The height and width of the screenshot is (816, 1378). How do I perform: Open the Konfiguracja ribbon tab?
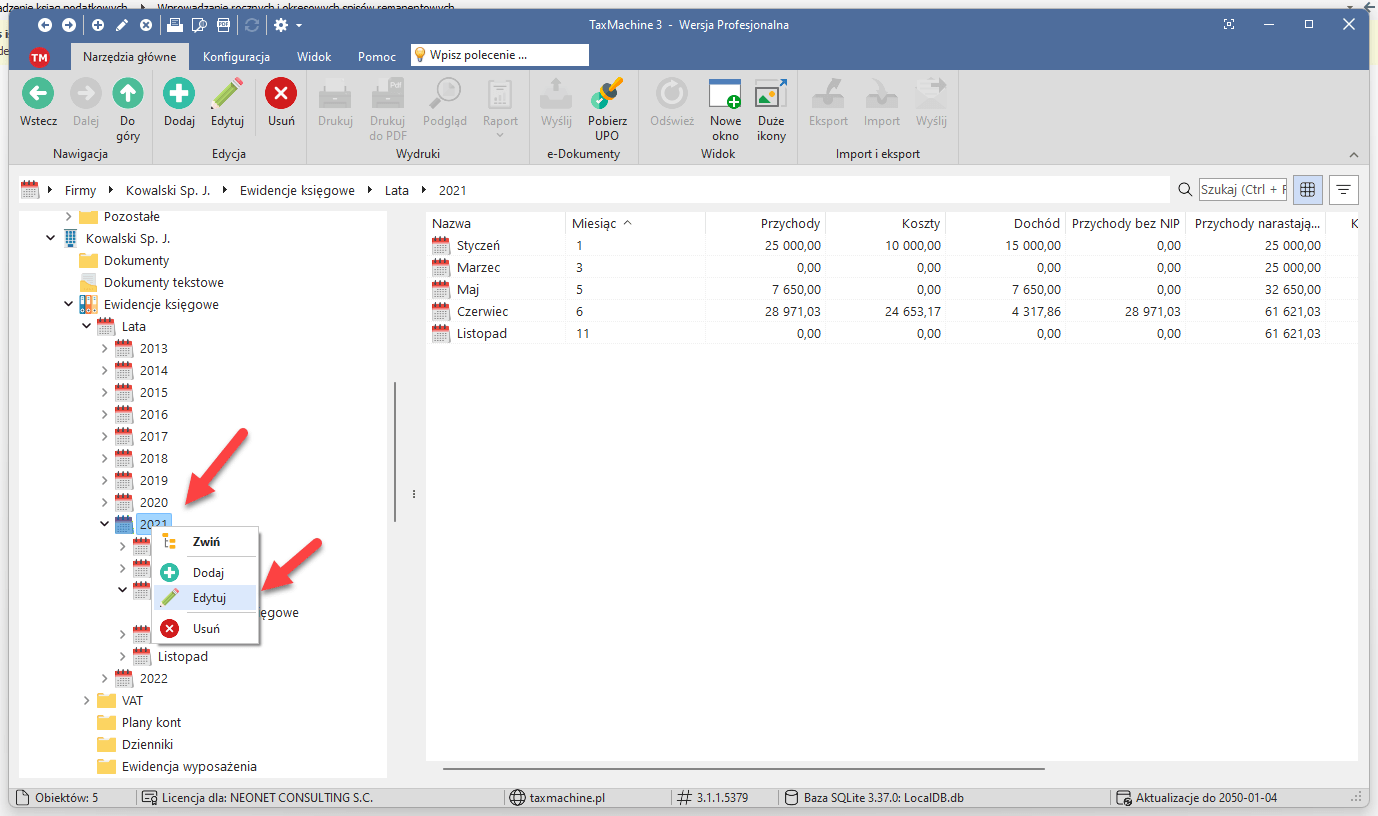pos(236,57)
